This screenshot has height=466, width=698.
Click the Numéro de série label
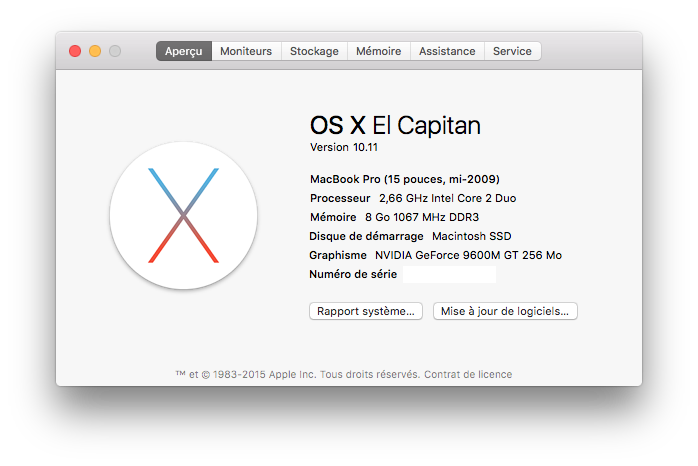tap(353, 274)
